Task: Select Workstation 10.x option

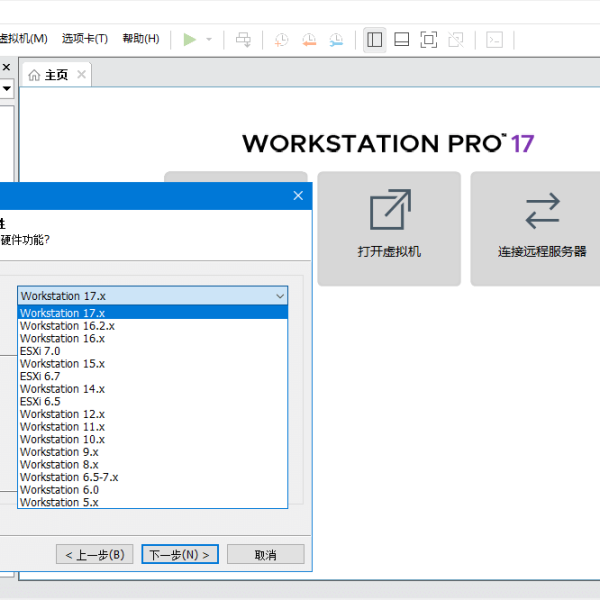Action: [x=152, y=439]
